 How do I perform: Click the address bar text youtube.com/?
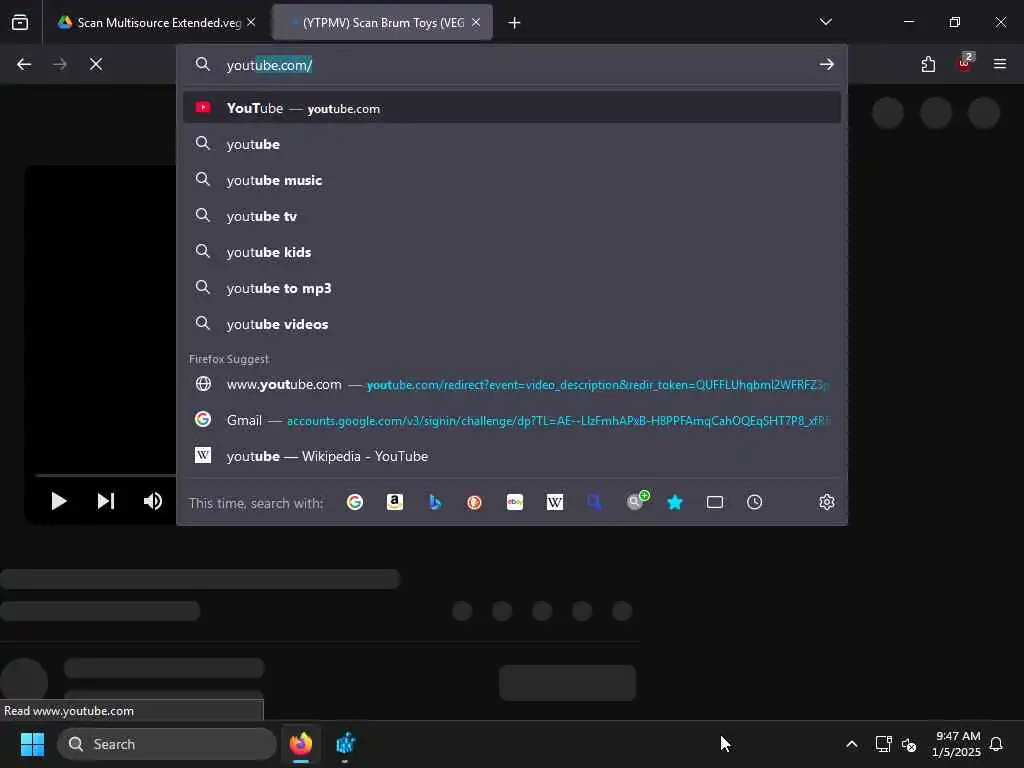coord(269,65)
